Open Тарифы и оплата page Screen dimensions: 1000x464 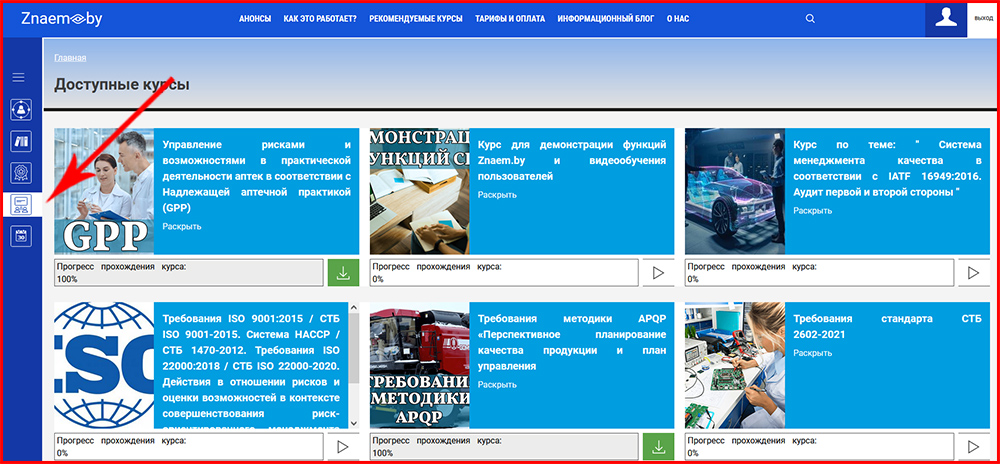point(510,18)
